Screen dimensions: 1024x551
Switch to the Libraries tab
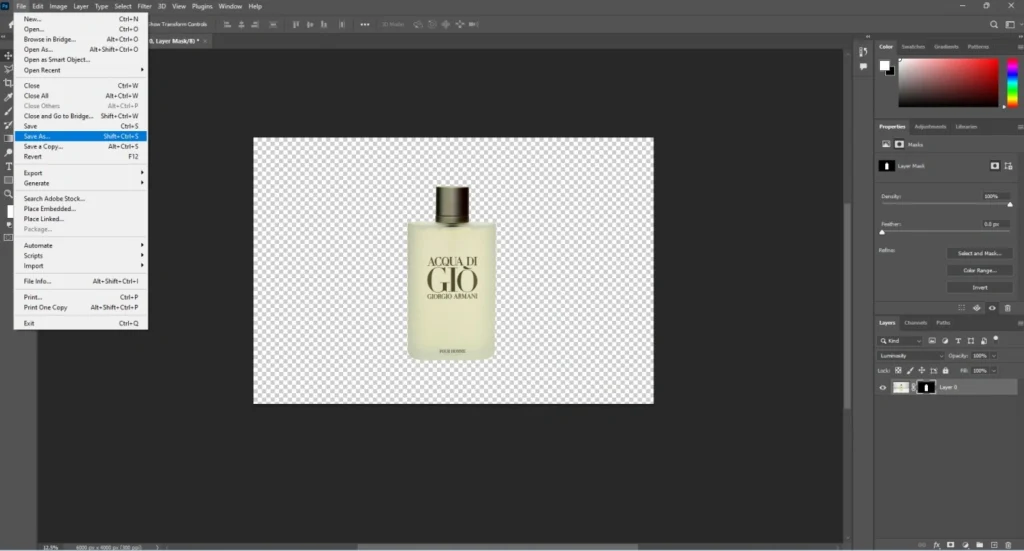(x=966, y=127)
